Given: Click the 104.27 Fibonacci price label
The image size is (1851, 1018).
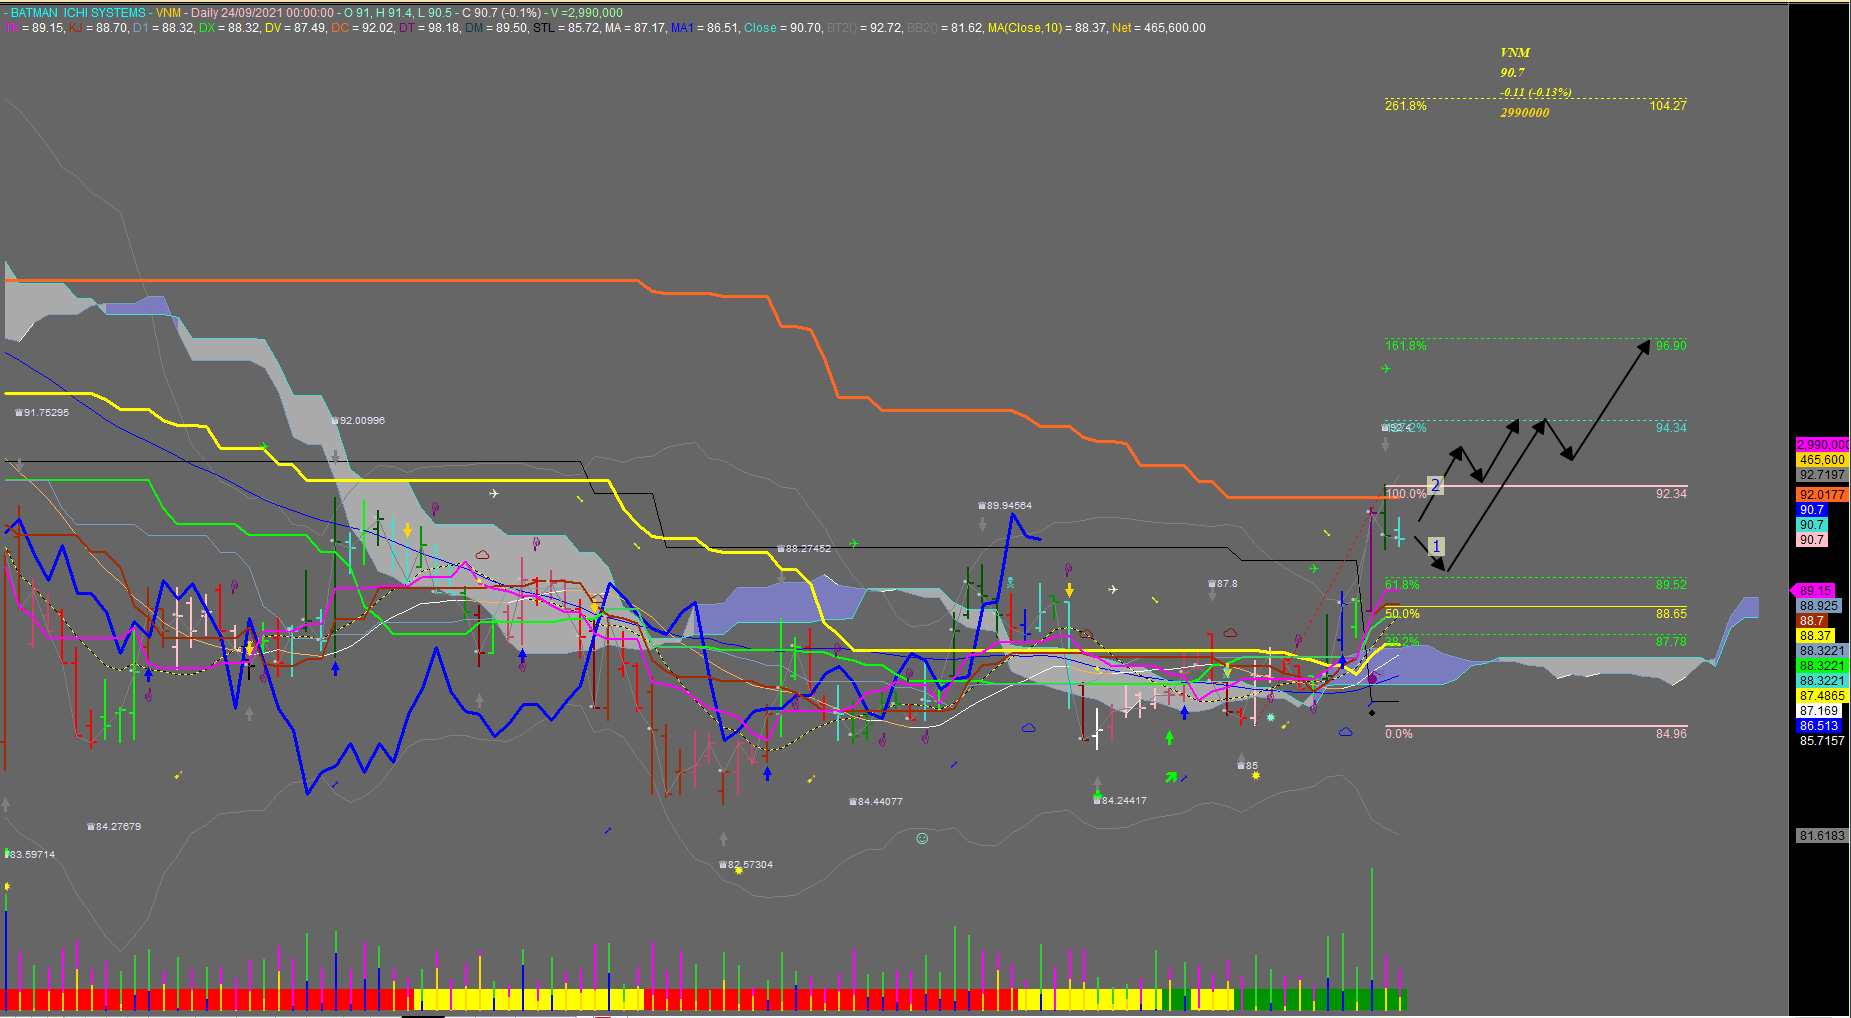Looking at the screenshot, I should [1668, 105].
